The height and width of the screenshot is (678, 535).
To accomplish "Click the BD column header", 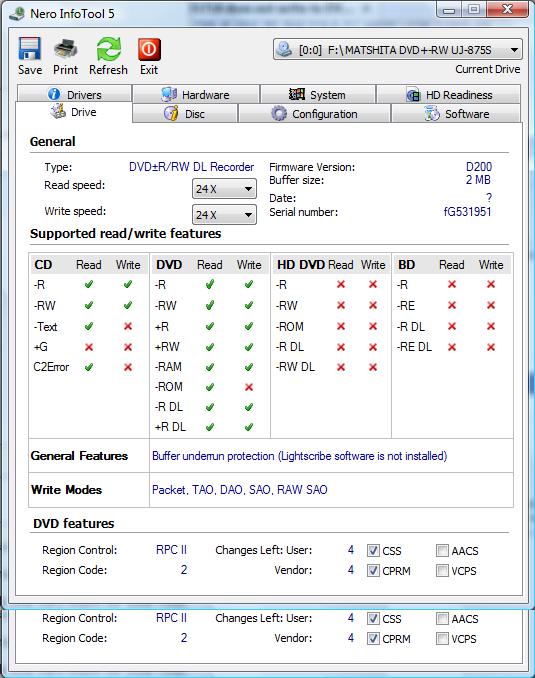I will pyautogui.click(x=407, y=265).
